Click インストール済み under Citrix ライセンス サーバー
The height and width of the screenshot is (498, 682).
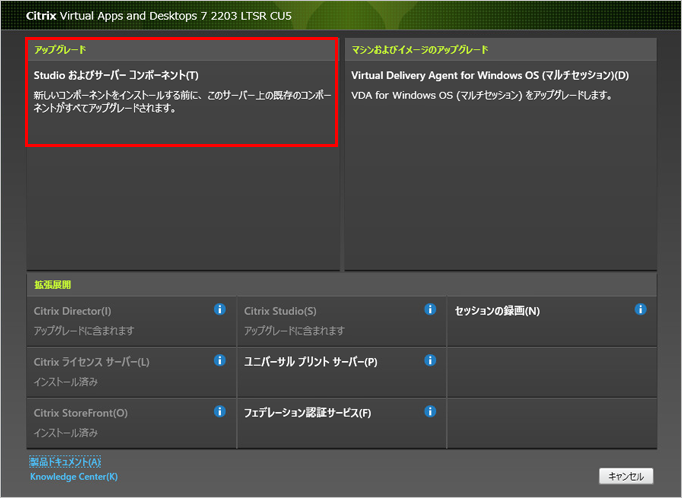tap(66, 382)
